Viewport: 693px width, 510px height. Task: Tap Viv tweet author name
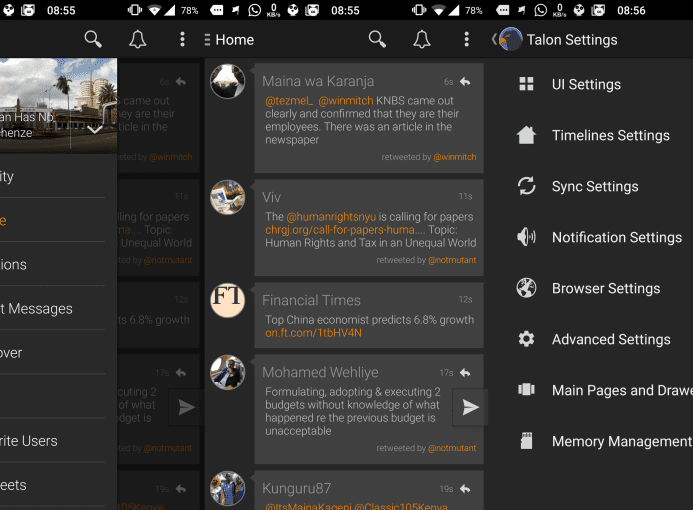click(x=271, y=197)
